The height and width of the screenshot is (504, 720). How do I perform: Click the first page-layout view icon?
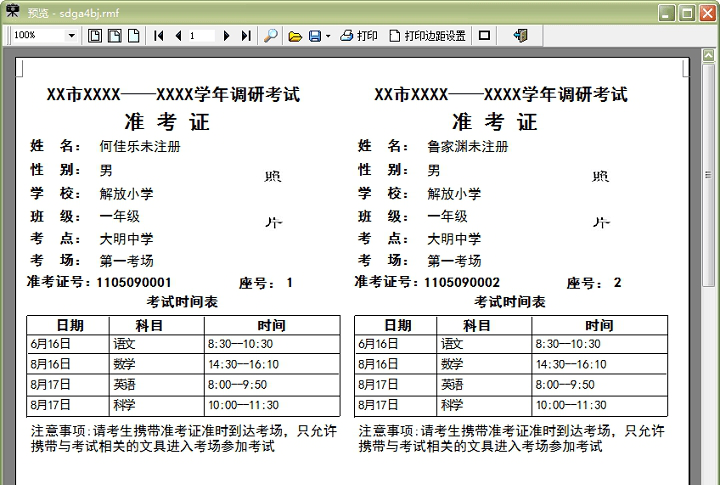click(x=95, y=35)
